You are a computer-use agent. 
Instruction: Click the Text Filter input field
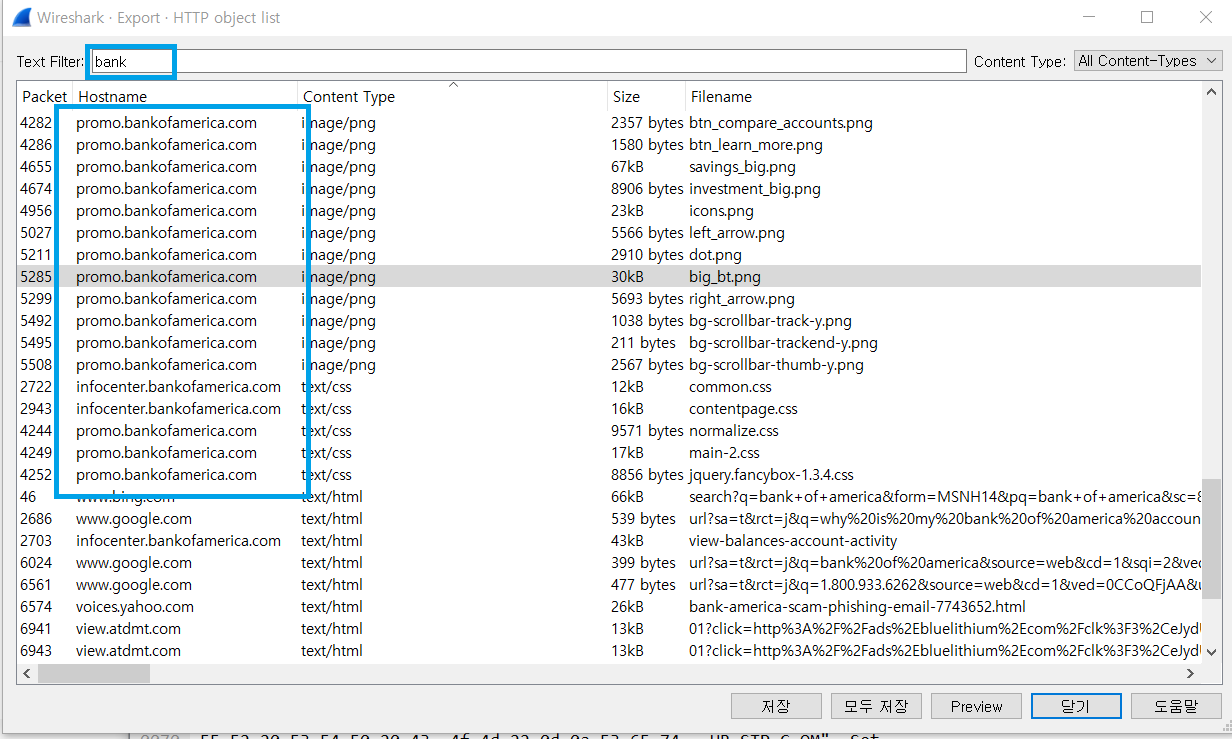[529, 61]
